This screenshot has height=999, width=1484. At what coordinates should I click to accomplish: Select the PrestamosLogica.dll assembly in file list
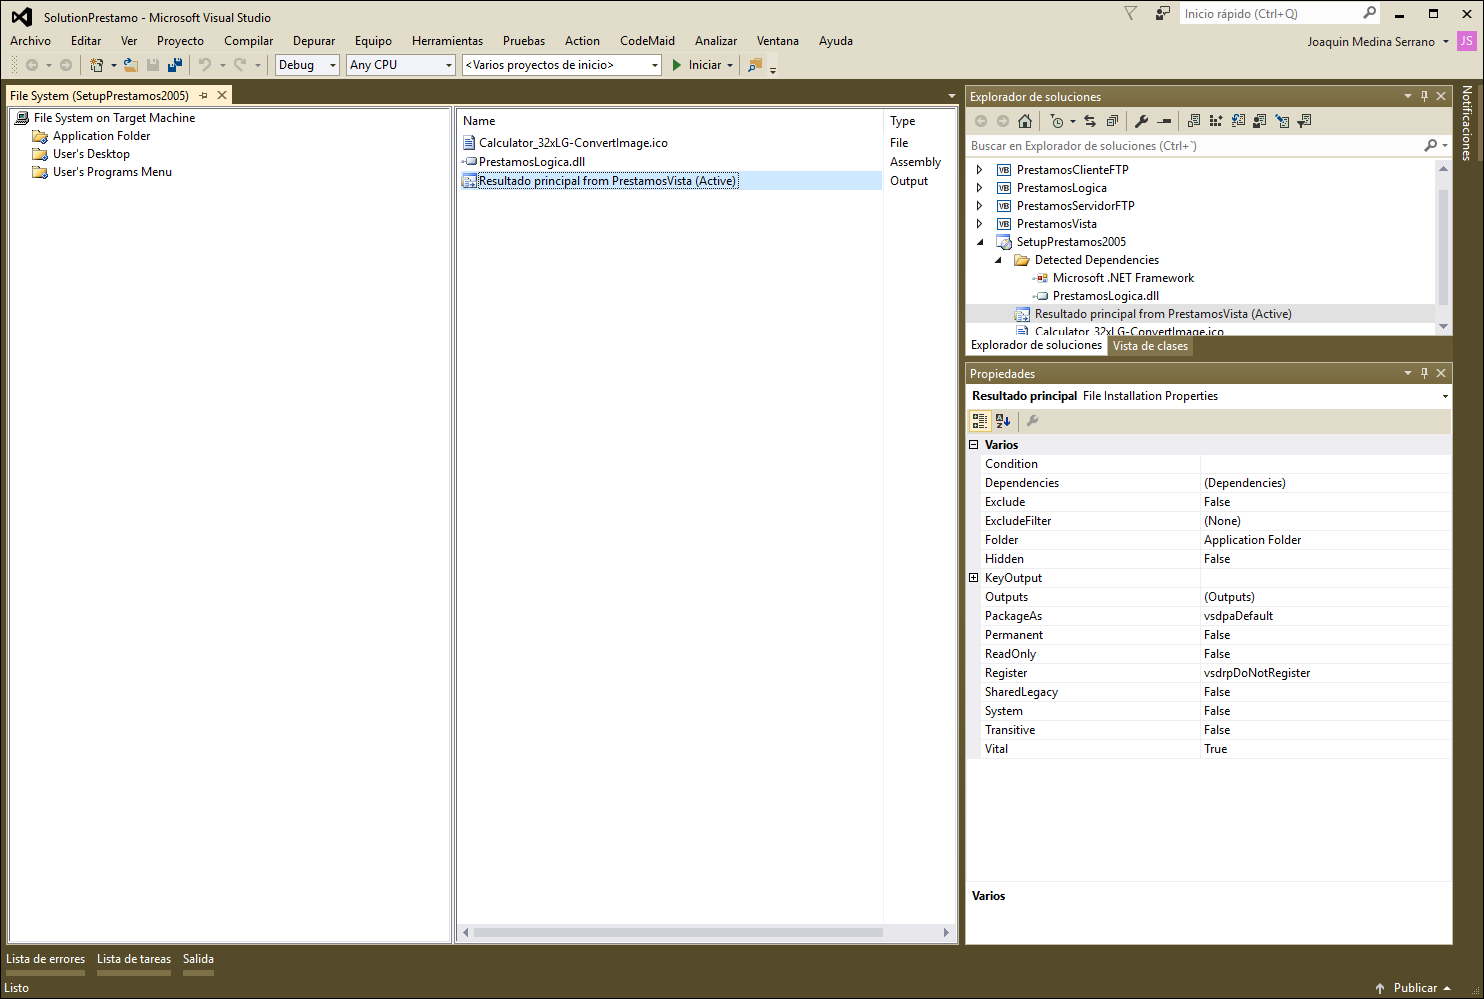[531, 162]
